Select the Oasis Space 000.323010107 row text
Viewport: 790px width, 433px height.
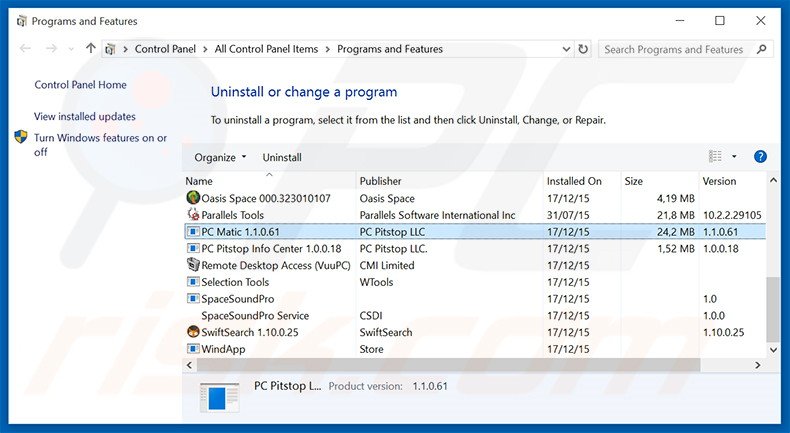coord(266,198)
